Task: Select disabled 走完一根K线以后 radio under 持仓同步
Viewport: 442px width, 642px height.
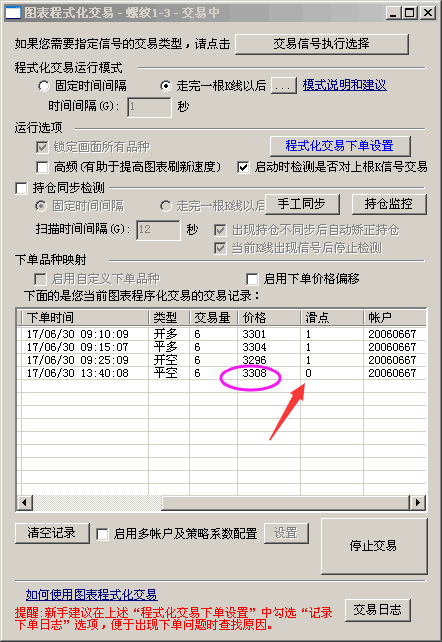Action: coord(165,206)
